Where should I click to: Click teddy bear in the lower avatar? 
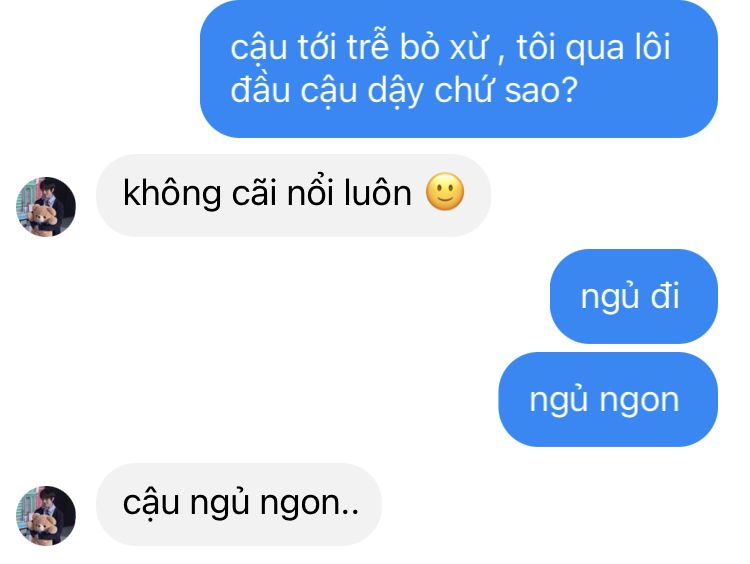click(44, 527)
